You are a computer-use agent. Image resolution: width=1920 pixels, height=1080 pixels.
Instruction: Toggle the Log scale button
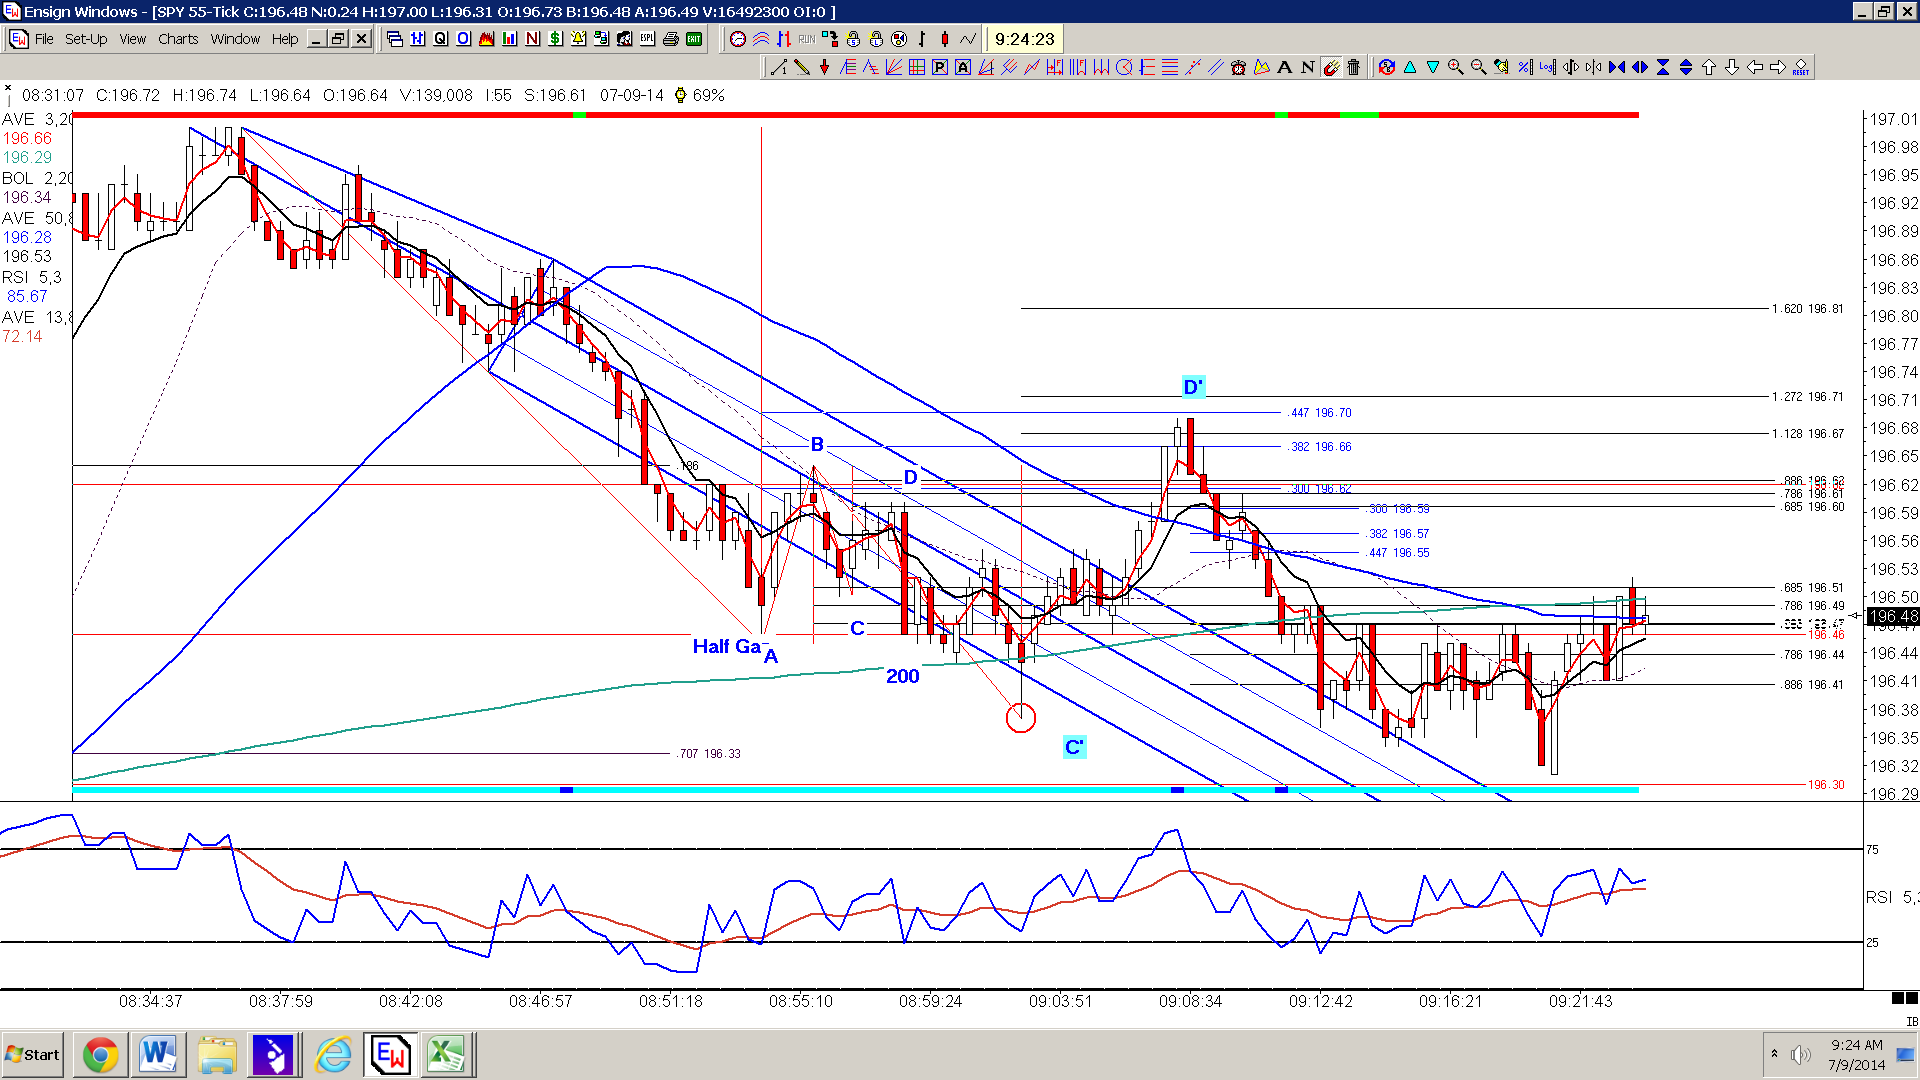[1548, 67]
